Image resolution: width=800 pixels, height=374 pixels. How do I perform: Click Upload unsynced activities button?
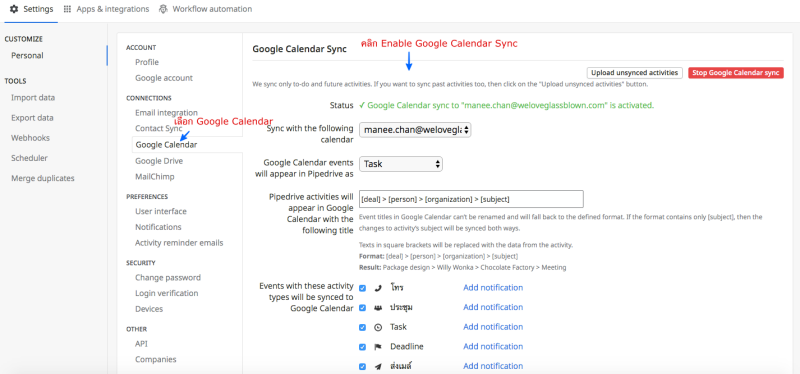click(635, 73)
